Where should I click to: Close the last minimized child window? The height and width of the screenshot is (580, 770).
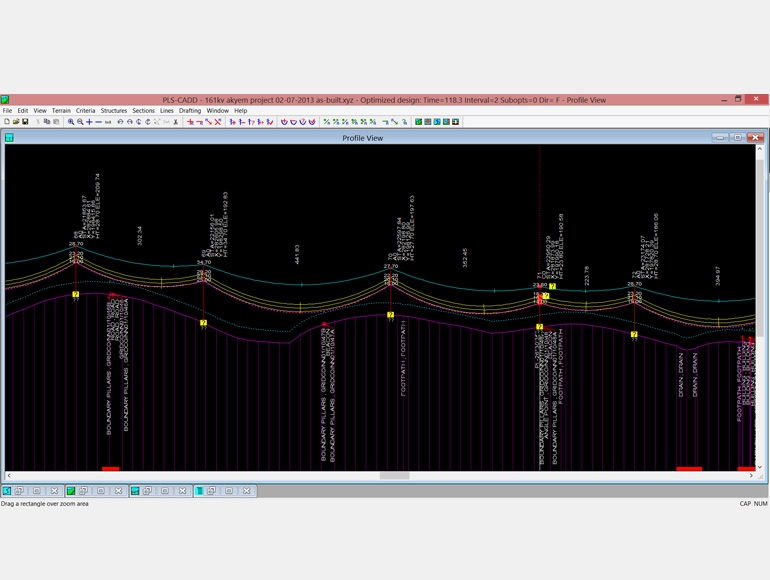click(247, 491)
